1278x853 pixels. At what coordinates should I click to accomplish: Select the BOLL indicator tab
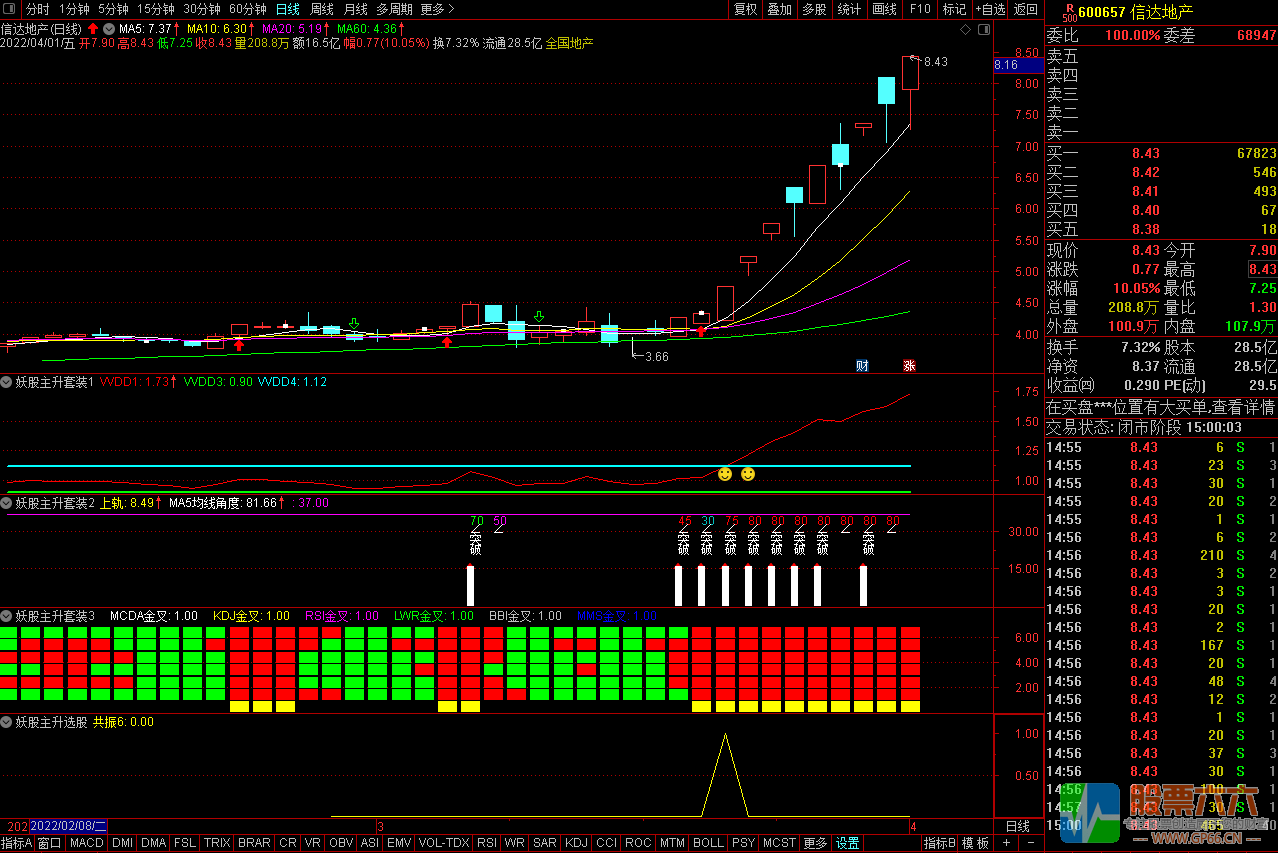click(x=708, y=843)
